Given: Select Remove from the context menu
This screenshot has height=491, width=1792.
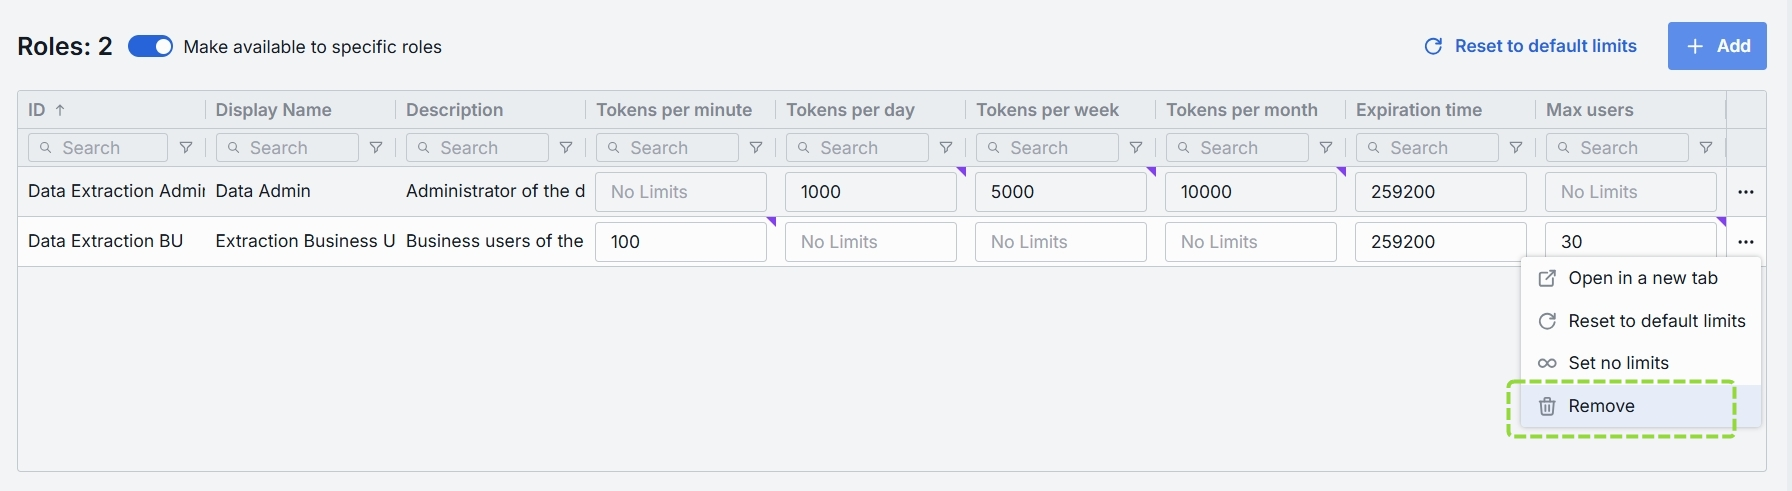Looking at the screenshot, I should pyautogui.click(x=1601, y=406).
